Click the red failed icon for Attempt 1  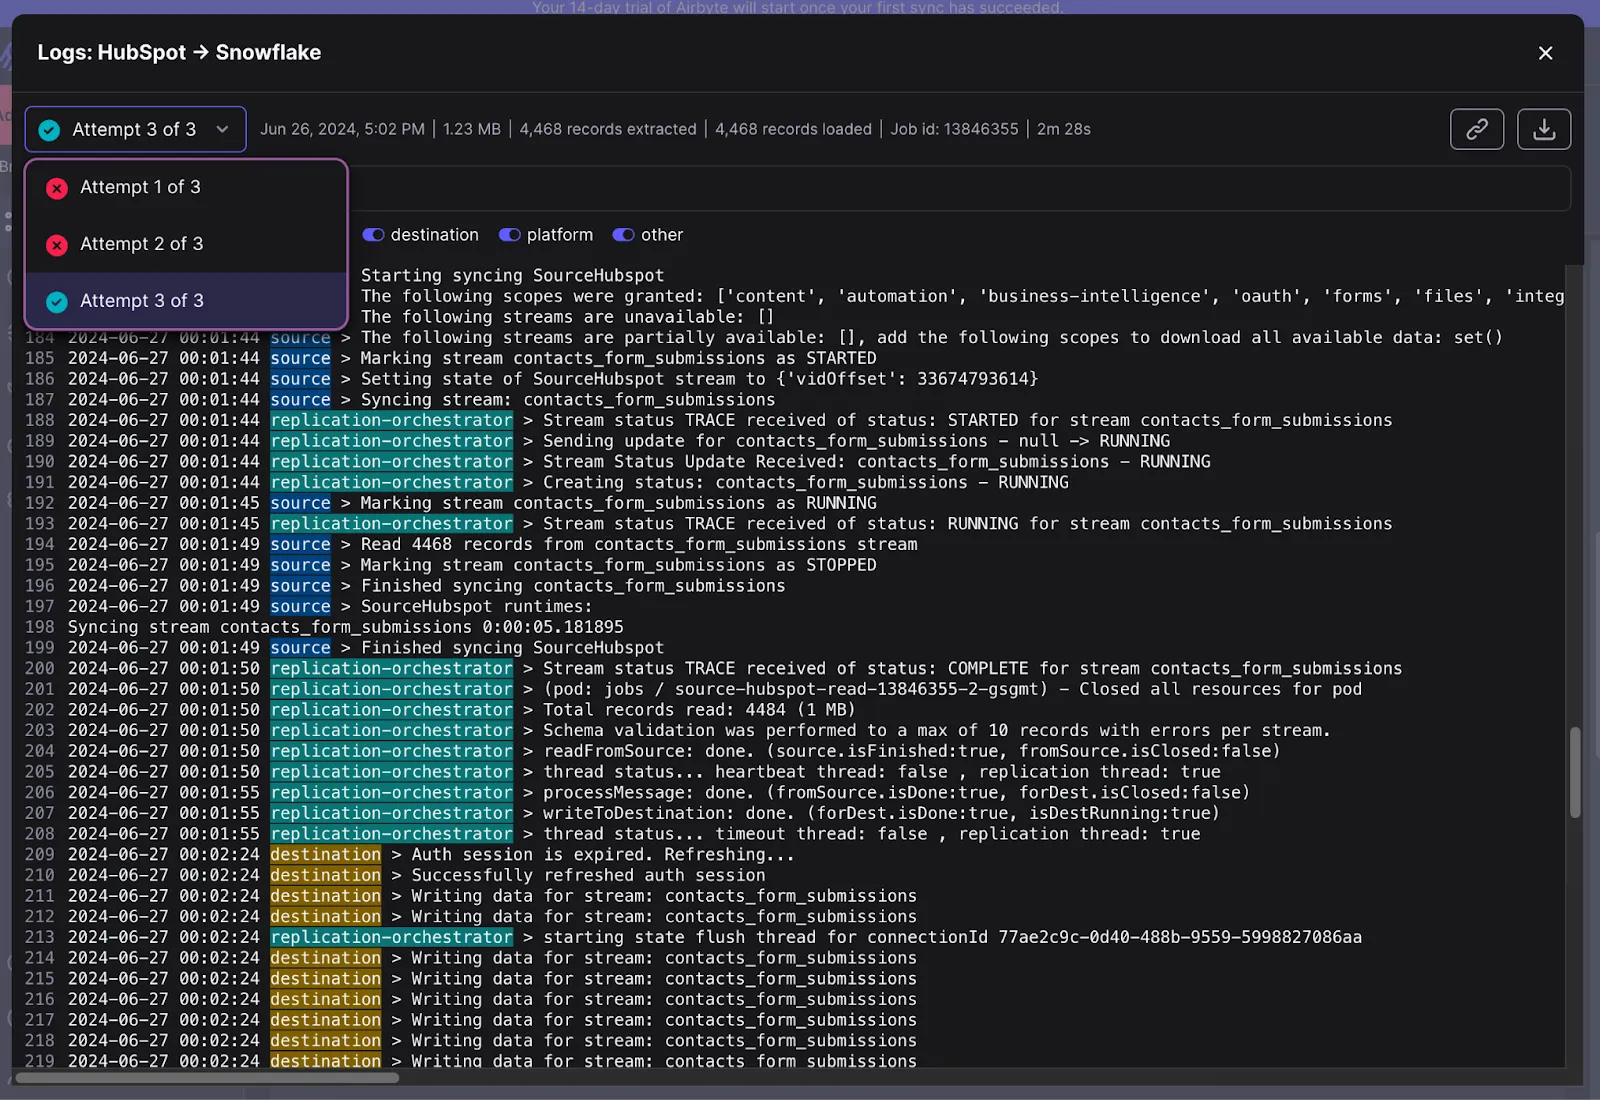click(57, 188)
